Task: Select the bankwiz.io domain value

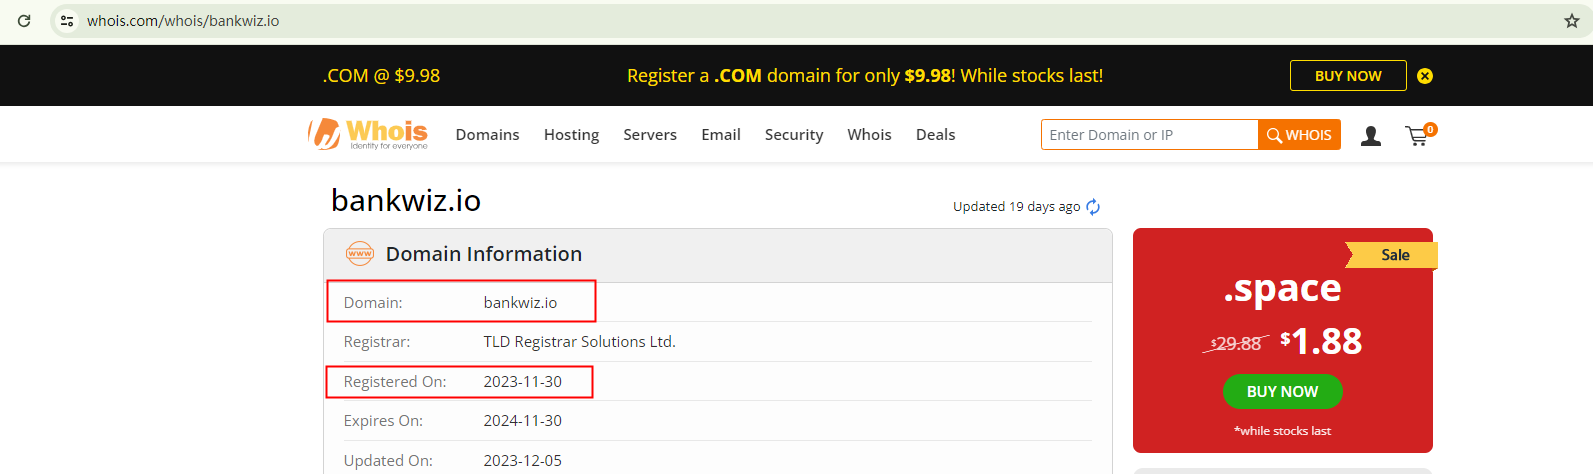Action: (x=520, y=302)
